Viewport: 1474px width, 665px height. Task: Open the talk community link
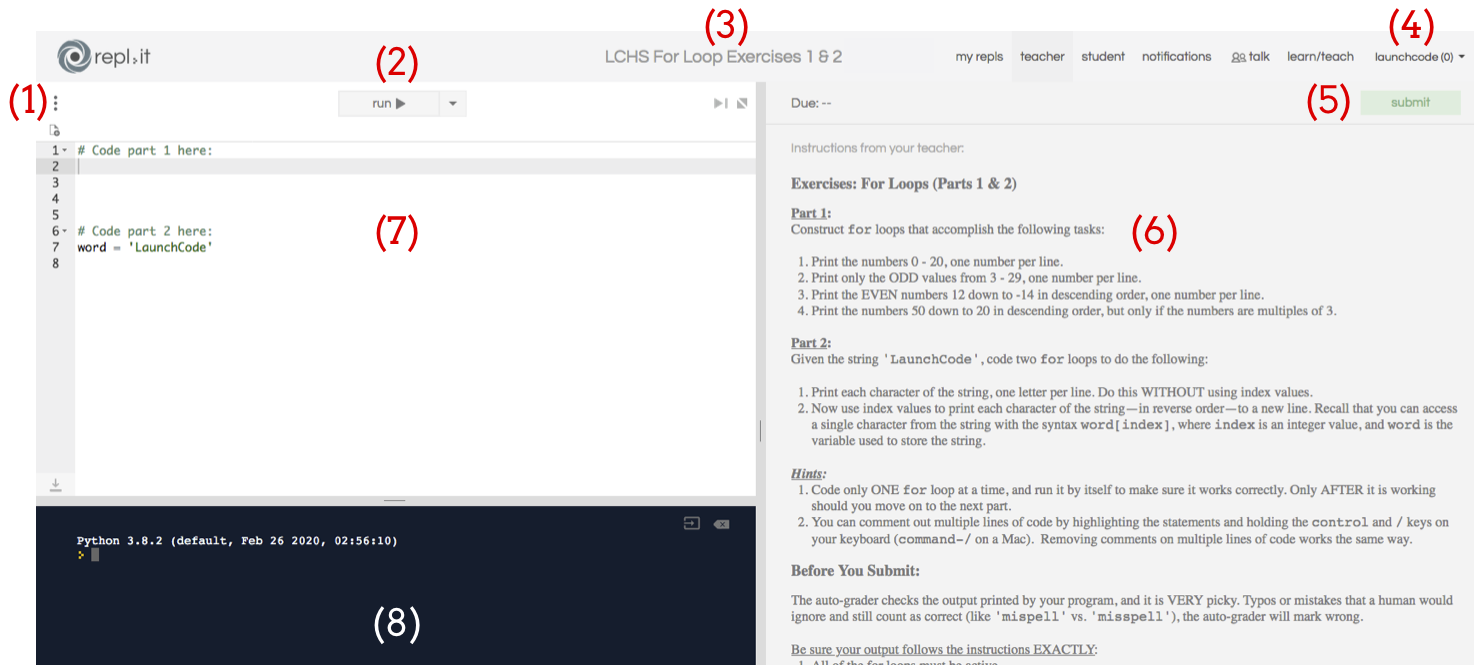coord(1250,57)
